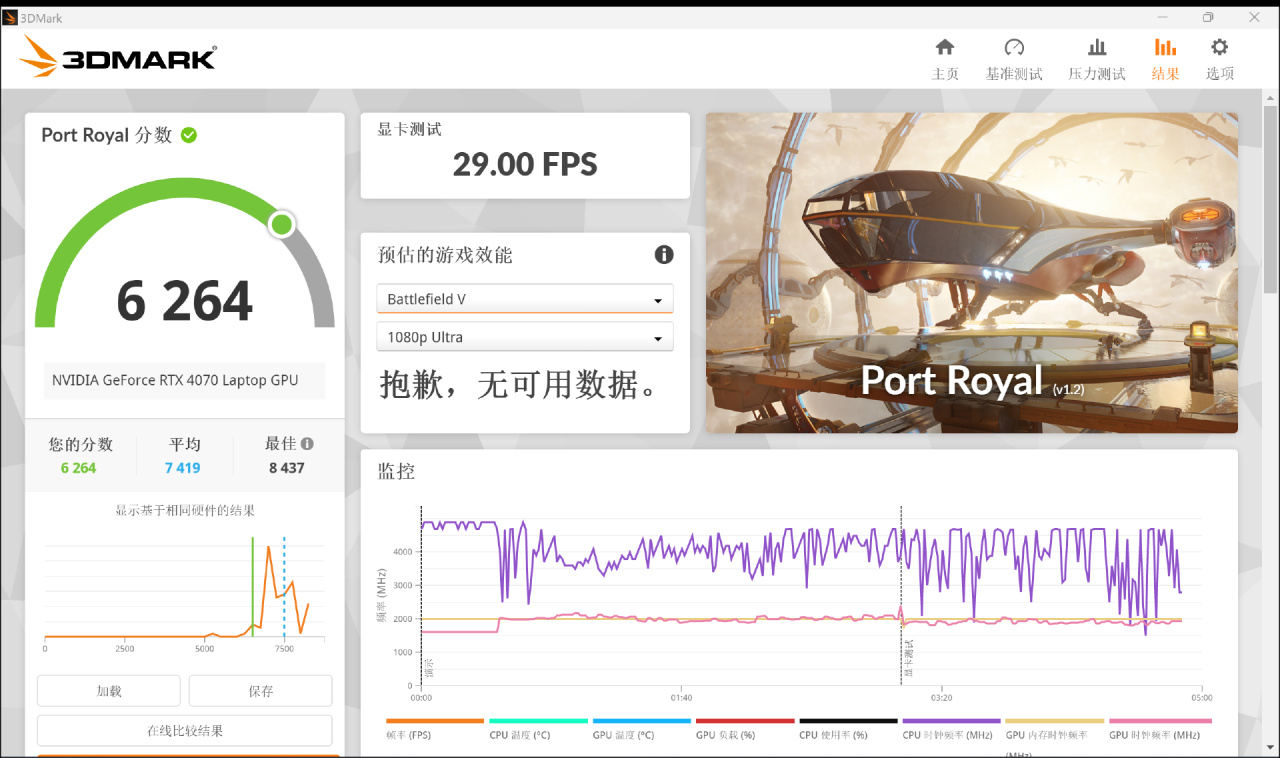Click the 2500 label on the histogram axis
Viewport: 1280px width, 758px height.
tap(125, 649)
